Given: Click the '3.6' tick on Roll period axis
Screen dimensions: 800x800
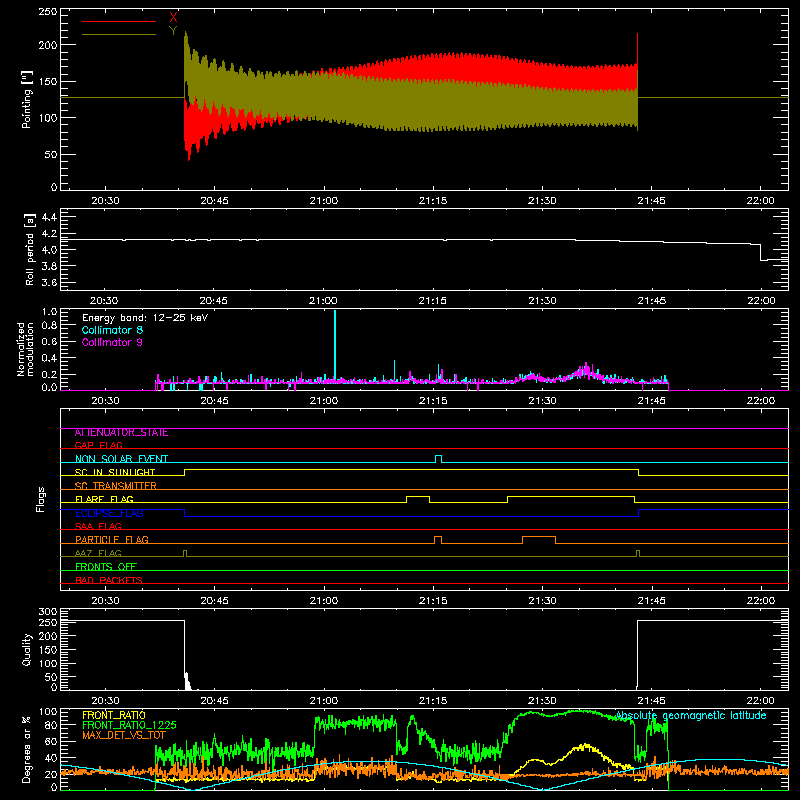Looking at the screenshot, I should tap(49, 282).
